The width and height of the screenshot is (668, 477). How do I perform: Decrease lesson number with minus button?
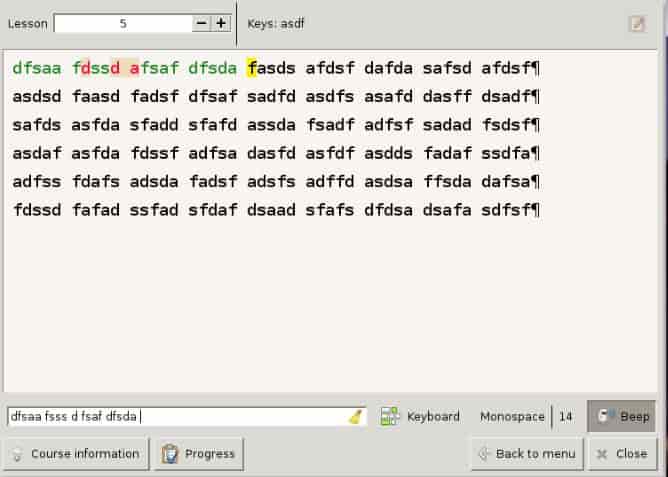(x=201, y=23)
